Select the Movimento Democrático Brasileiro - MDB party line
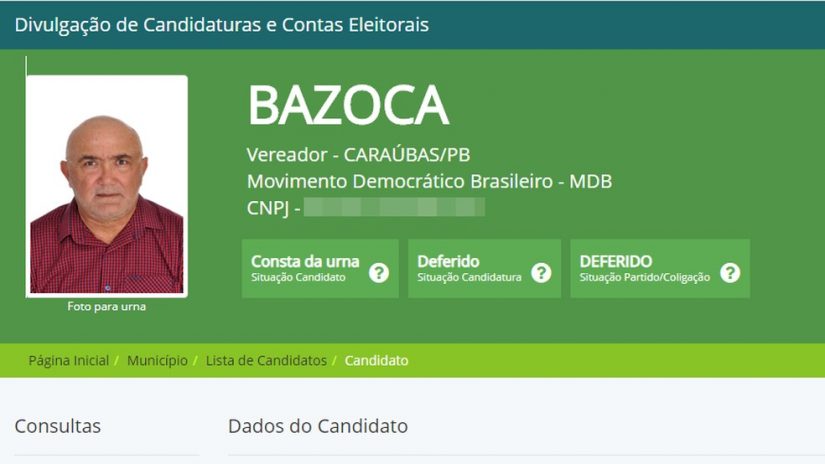Viewport: 825px width, 464px height. coord(429,181)
